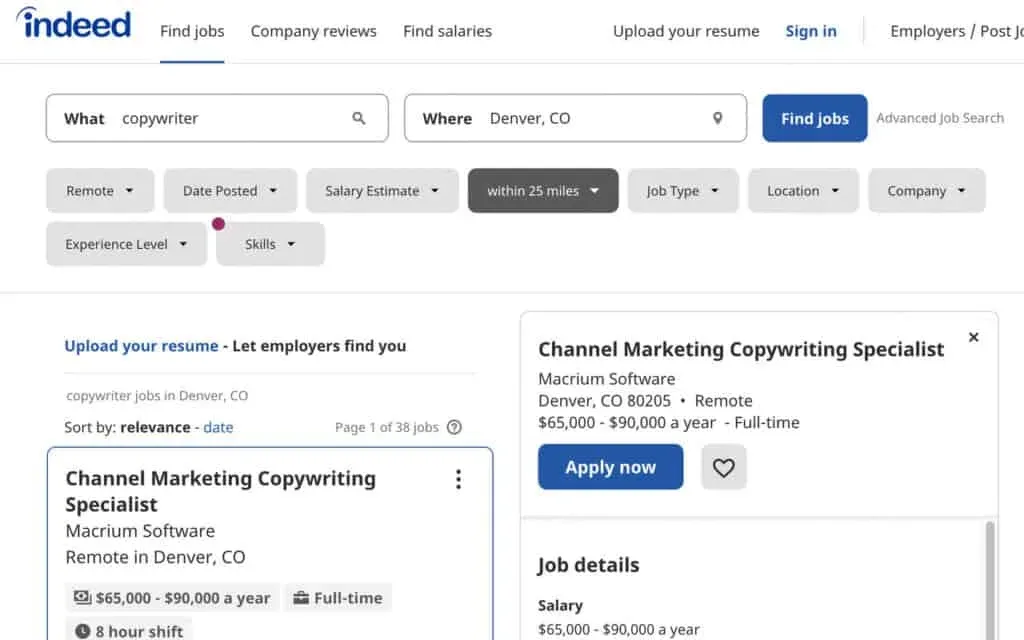The image size is (1024, 640).
Task: Save job with the heart icon
Action: point(724,467)
